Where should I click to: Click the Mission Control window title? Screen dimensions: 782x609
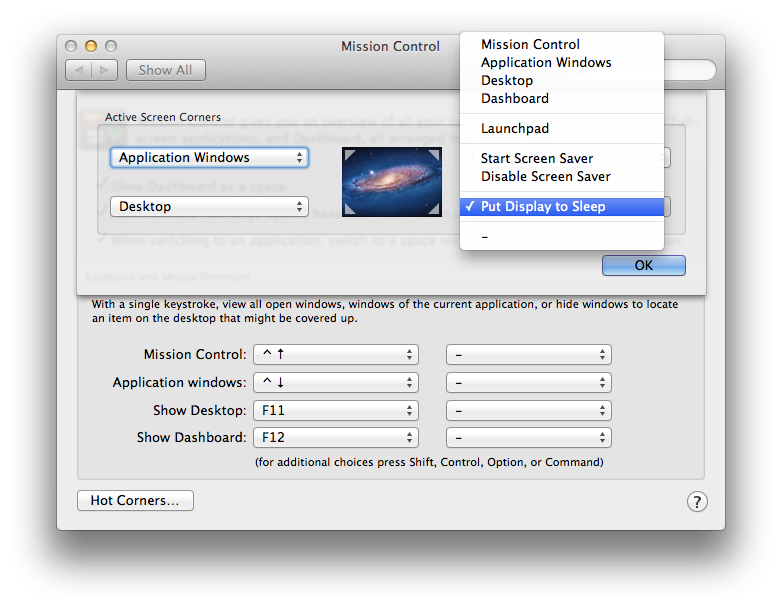[391, 46]
